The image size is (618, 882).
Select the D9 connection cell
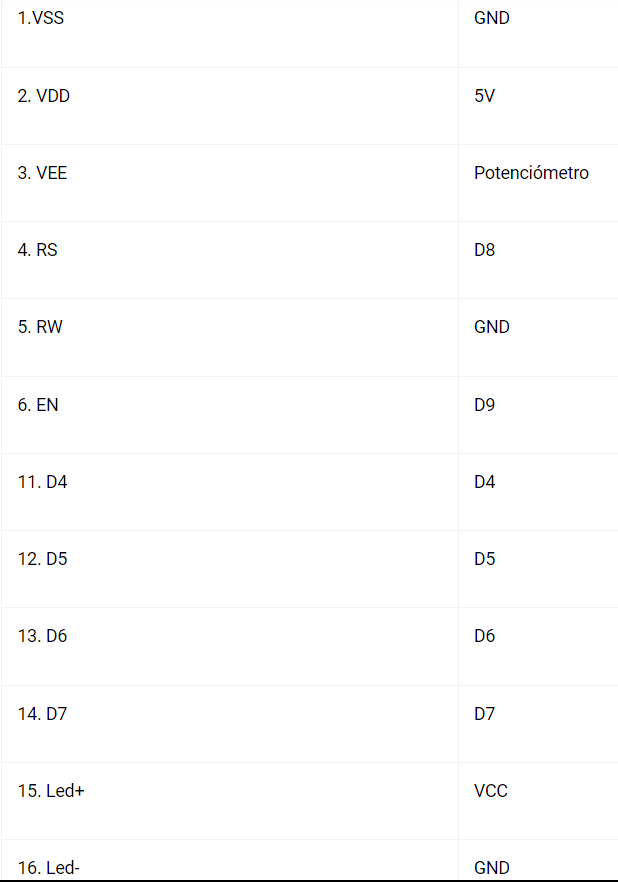[485, 405]
